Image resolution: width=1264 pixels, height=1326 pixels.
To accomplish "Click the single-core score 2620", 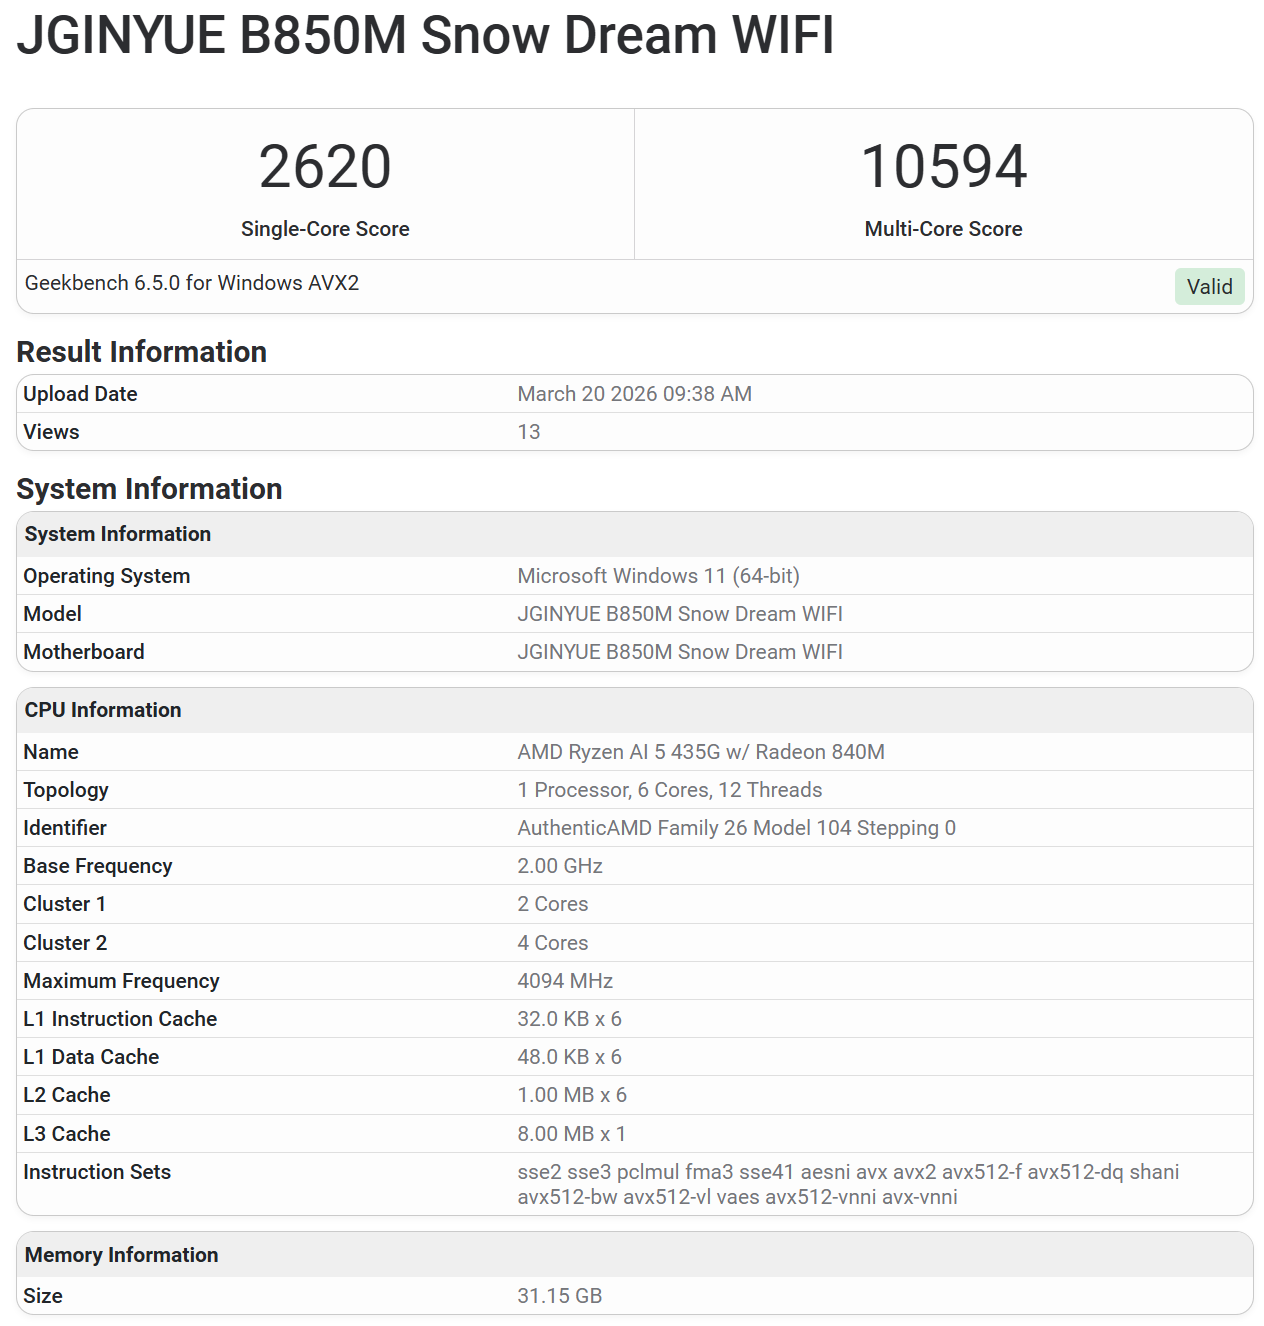I will pos(325,166).
